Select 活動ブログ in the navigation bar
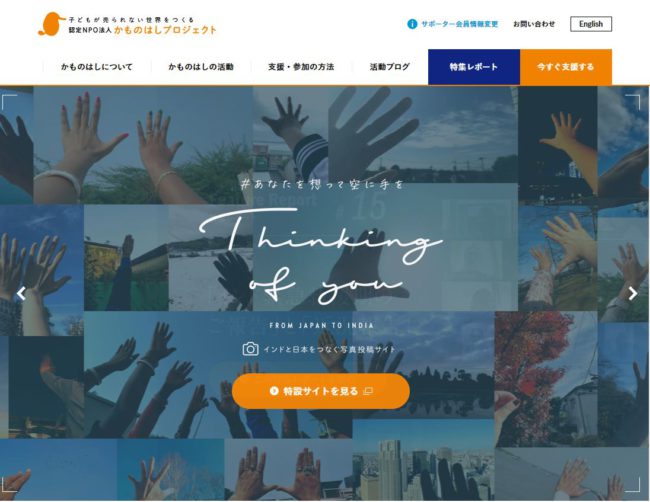 coord(390,67)
